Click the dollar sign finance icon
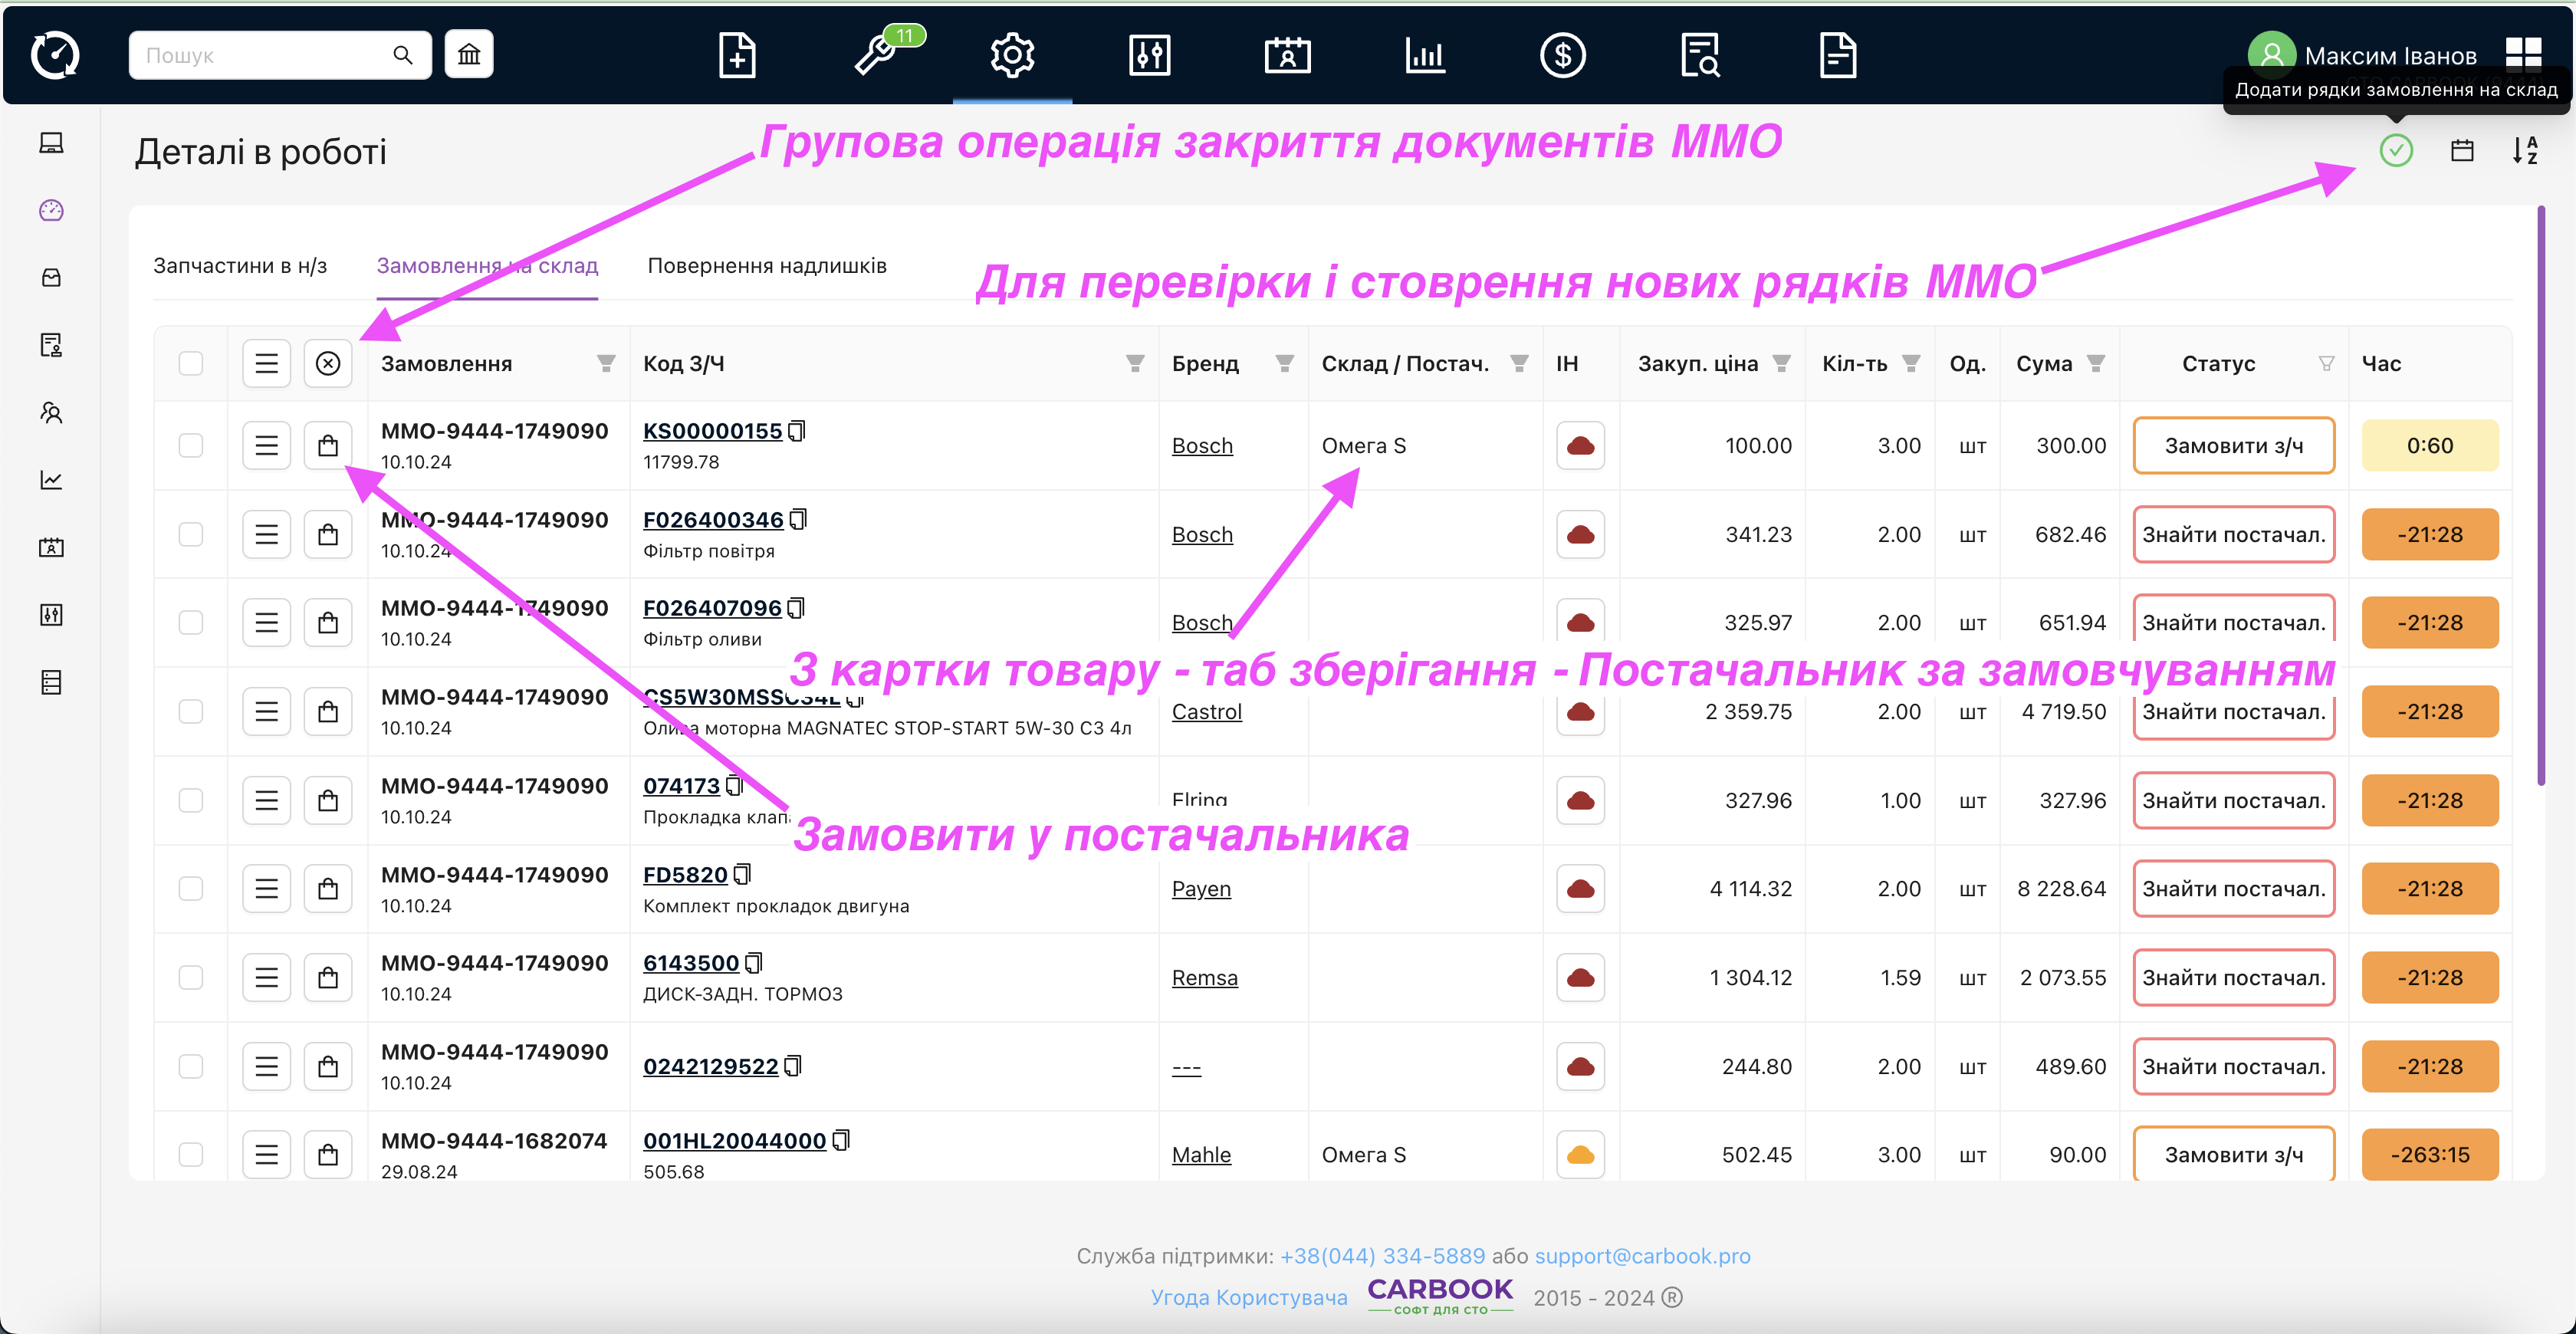Image resolution: width=2576 pixels, height=1334 pixels. [1562, 54]
